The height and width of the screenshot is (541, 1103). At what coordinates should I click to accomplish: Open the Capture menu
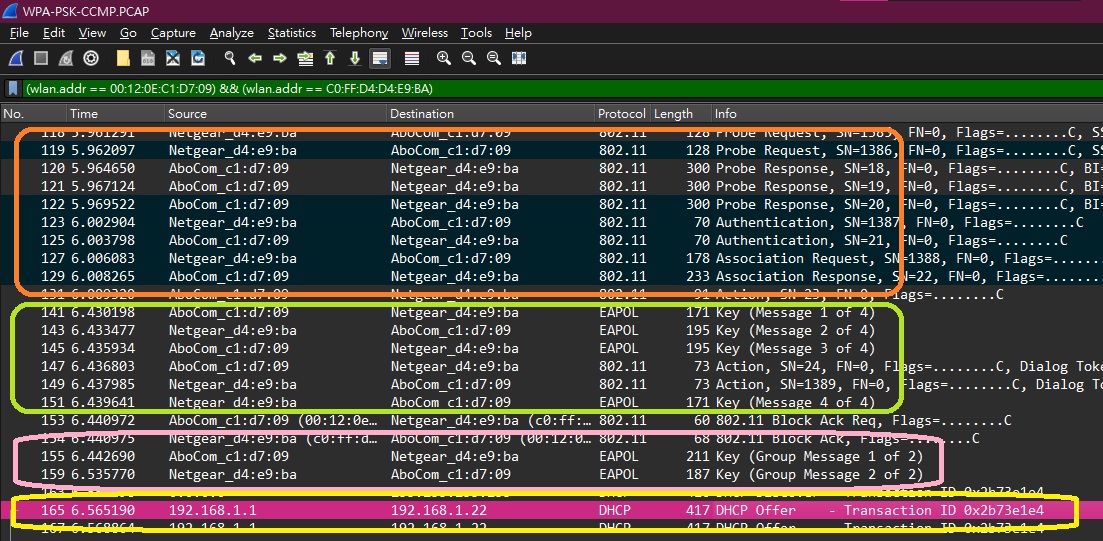(173, 33)
